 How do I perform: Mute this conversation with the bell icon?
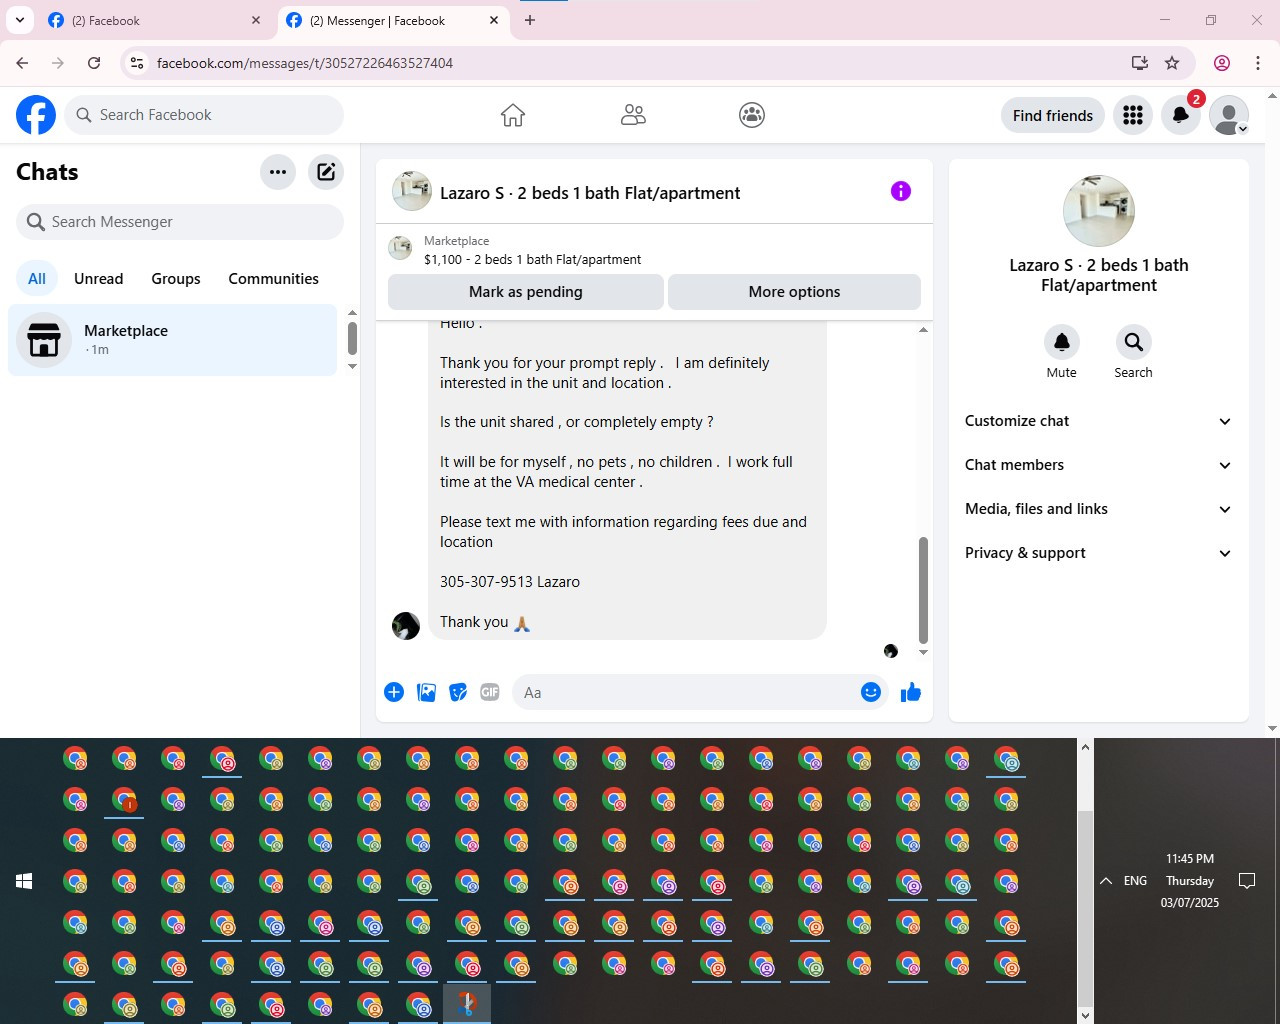(x=1062, y=342)
